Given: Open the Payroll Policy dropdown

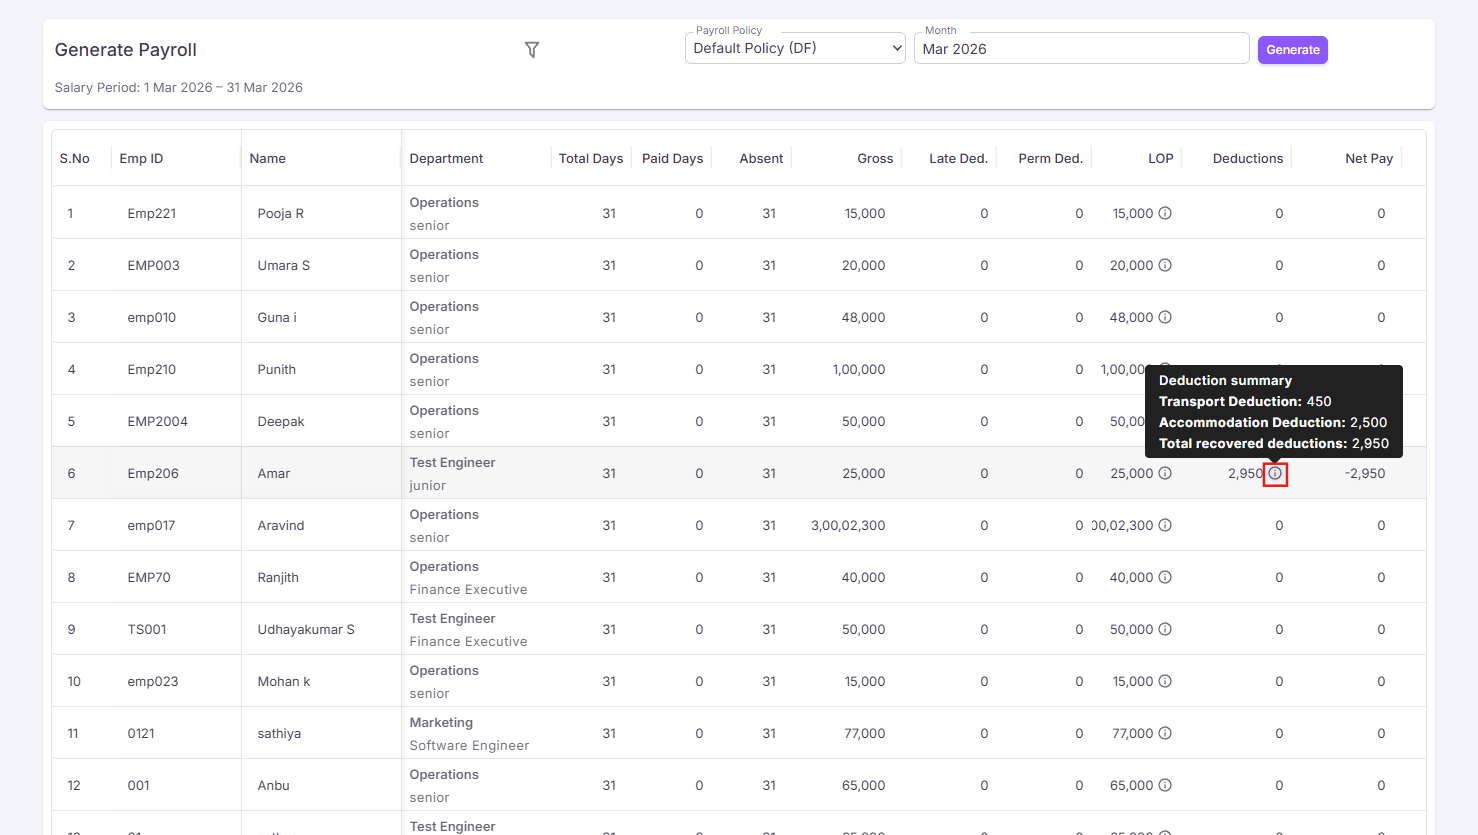Looking at the screenshot, I should 795,48.
